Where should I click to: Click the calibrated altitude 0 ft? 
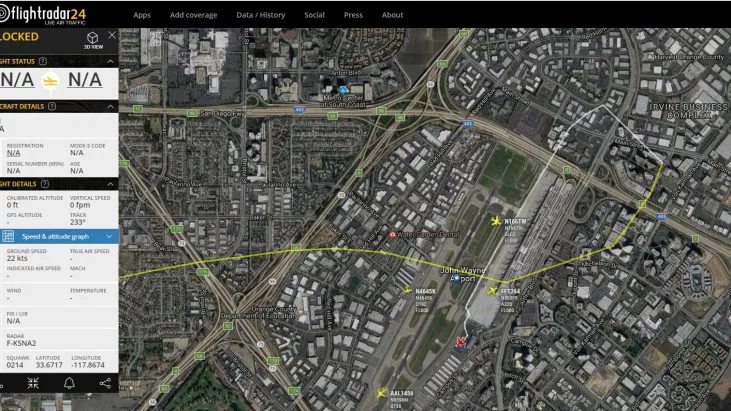pyautogui.click(x=13, y=205)
